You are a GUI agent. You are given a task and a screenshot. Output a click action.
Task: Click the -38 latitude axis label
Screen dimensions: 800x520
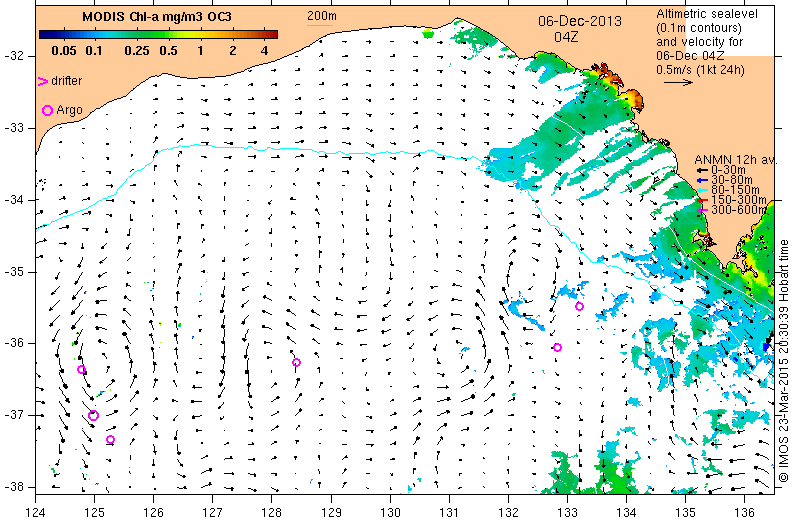pyautogui.click(x=14, y=487)
